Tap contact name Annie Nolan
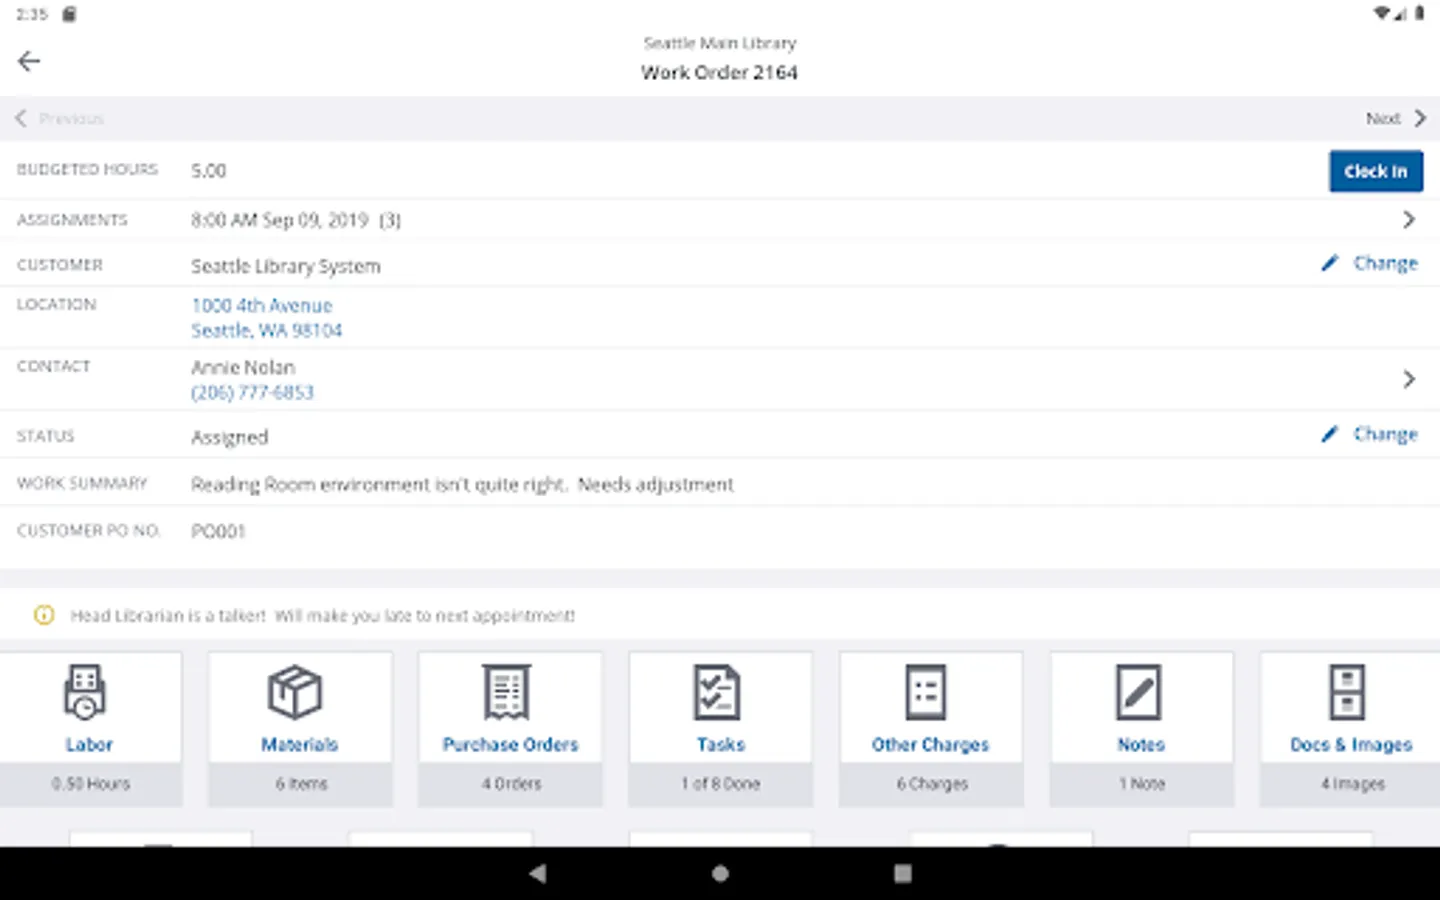1440x900 pixels. [x=243, y=367]
